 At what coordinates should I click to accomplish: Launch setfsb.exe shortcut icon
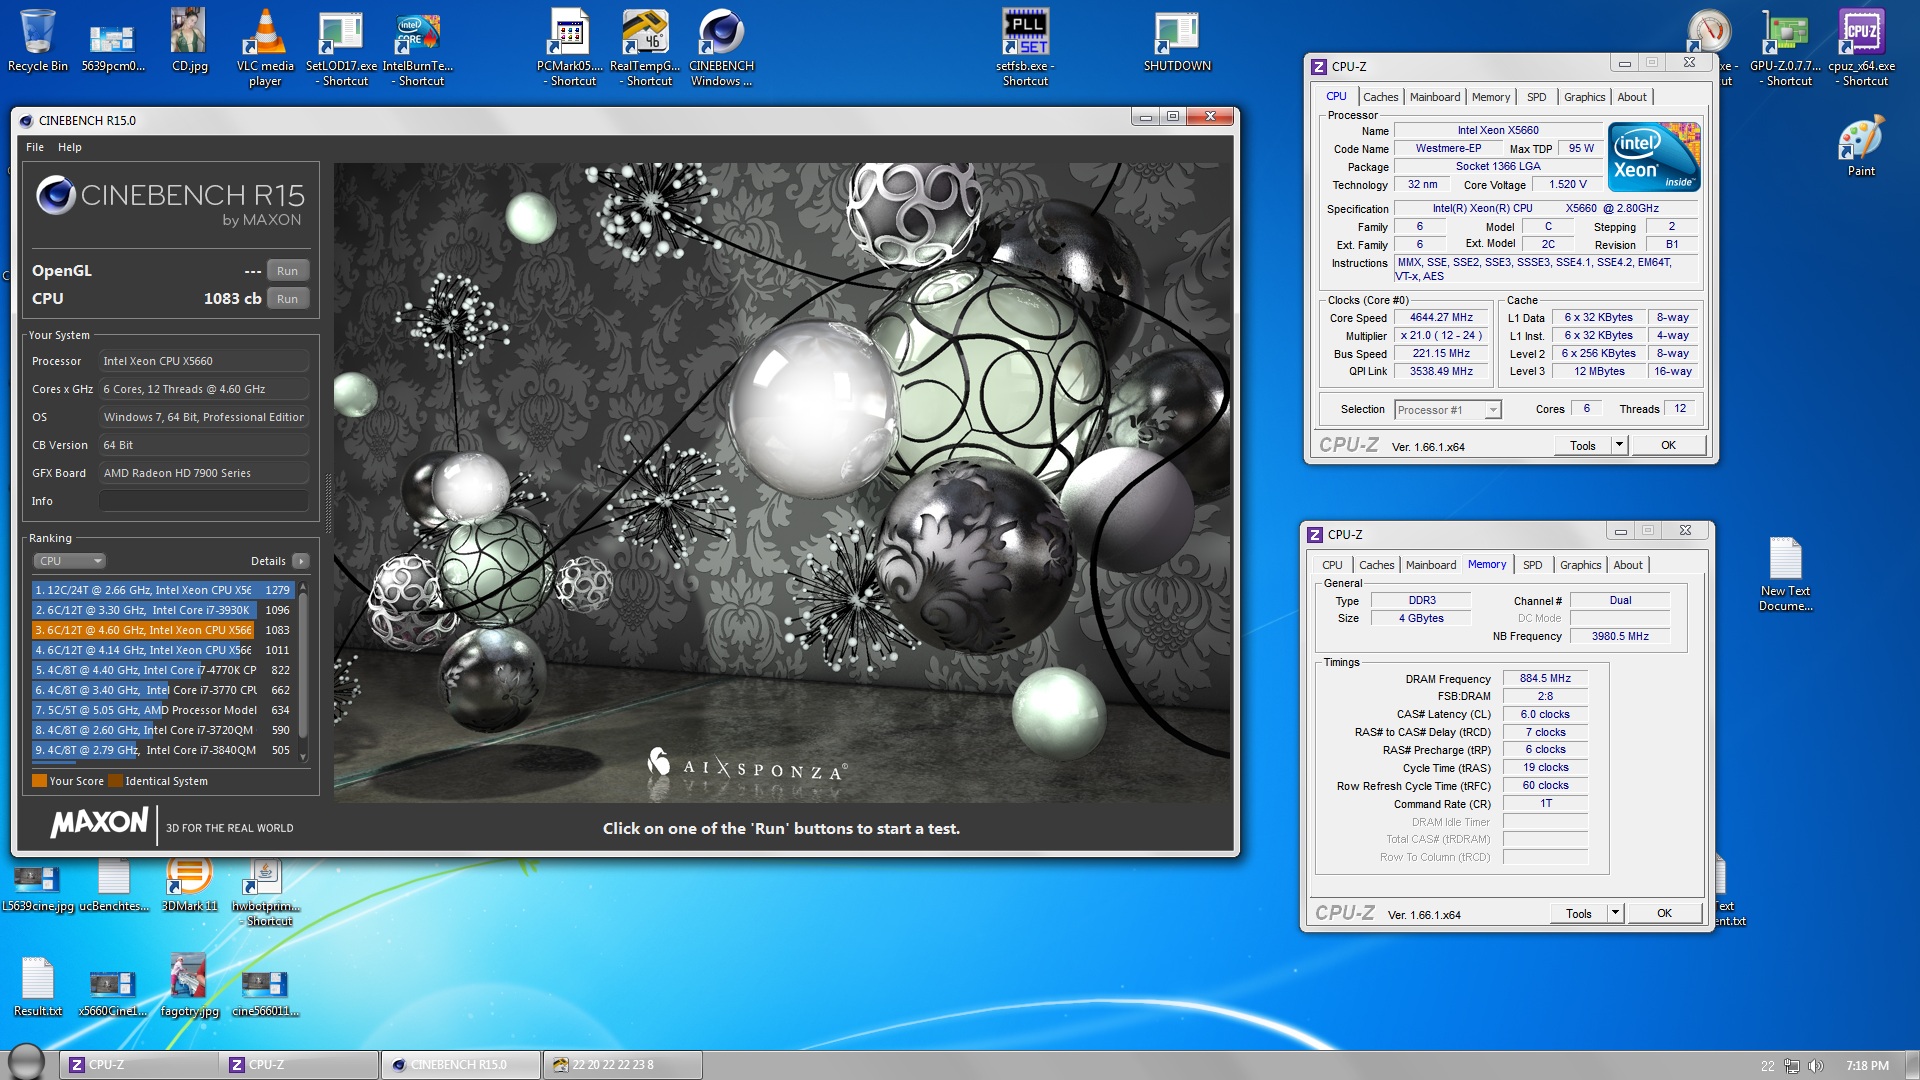coord(1025,47)
